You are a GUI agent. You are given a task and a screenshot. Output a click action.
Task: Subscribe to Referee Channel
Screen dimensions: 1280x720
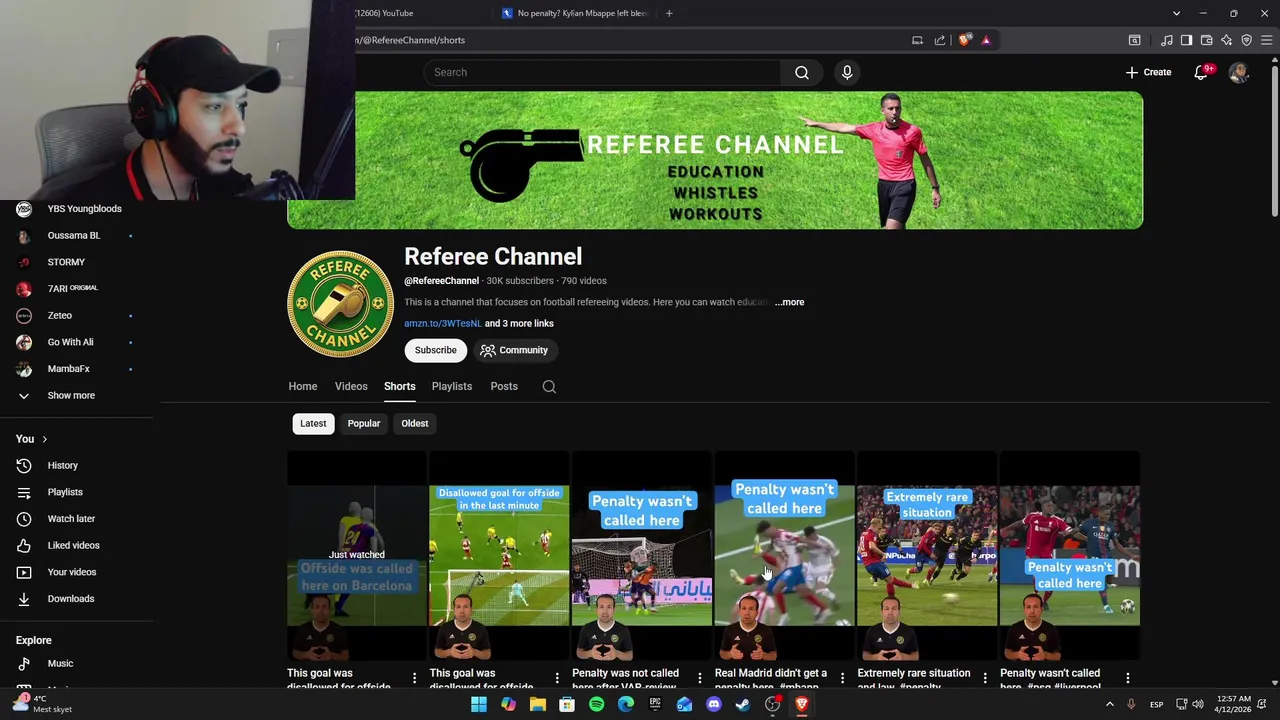click(436, 350)
